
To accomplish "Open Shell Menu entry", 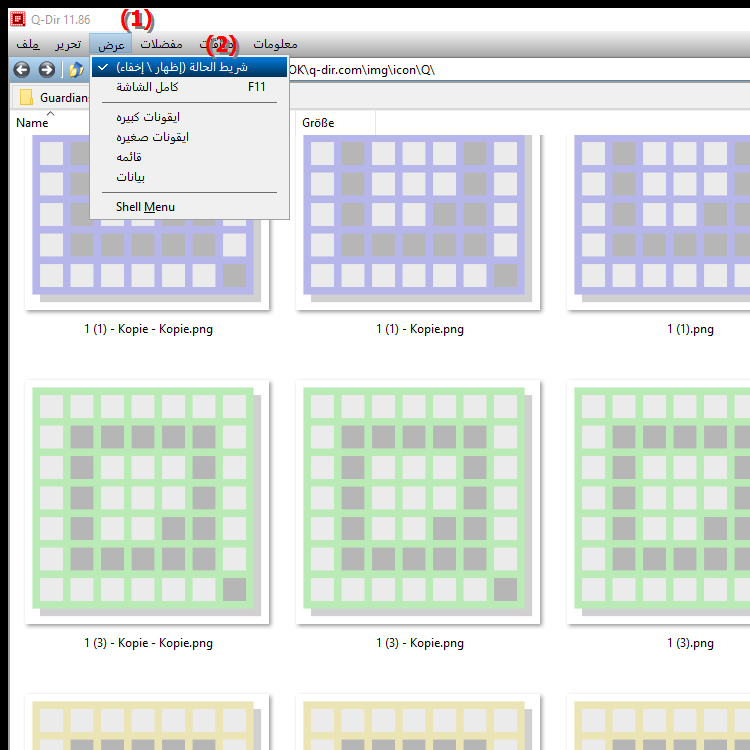I will point(189,207).
